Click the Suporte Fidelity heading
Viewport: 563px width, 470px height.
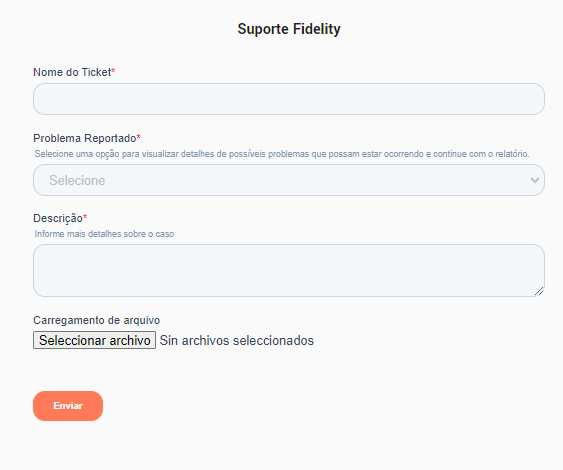tap(289, 29)
